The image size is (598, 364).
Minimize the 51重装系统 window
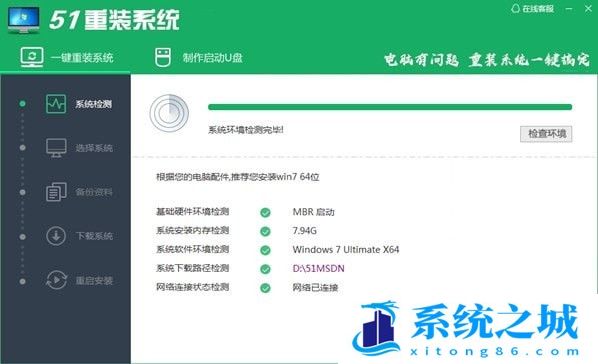point(569,8)
